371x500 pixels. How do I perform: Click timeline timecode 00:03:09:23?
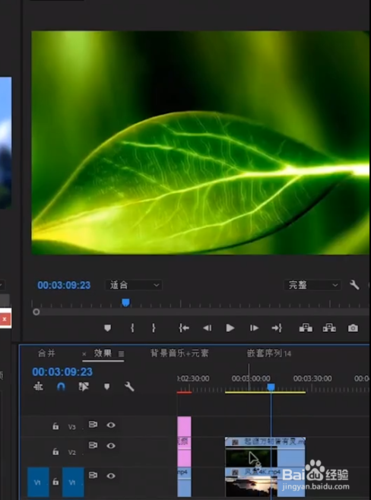tap(62, 372)
